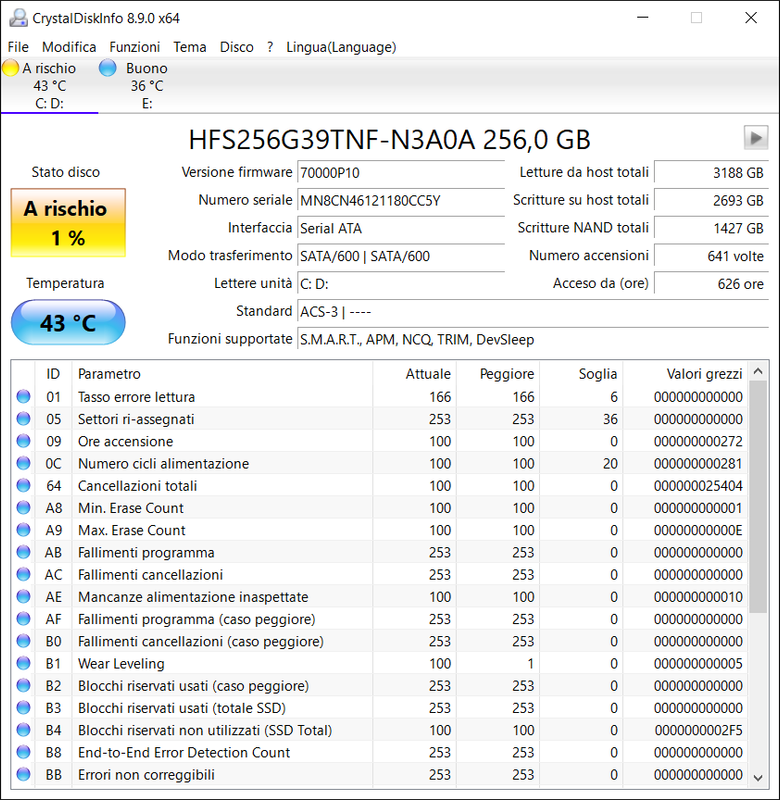780x800 pixels.
Task: Click status dot for row B3
Action: tap(23, 708)
